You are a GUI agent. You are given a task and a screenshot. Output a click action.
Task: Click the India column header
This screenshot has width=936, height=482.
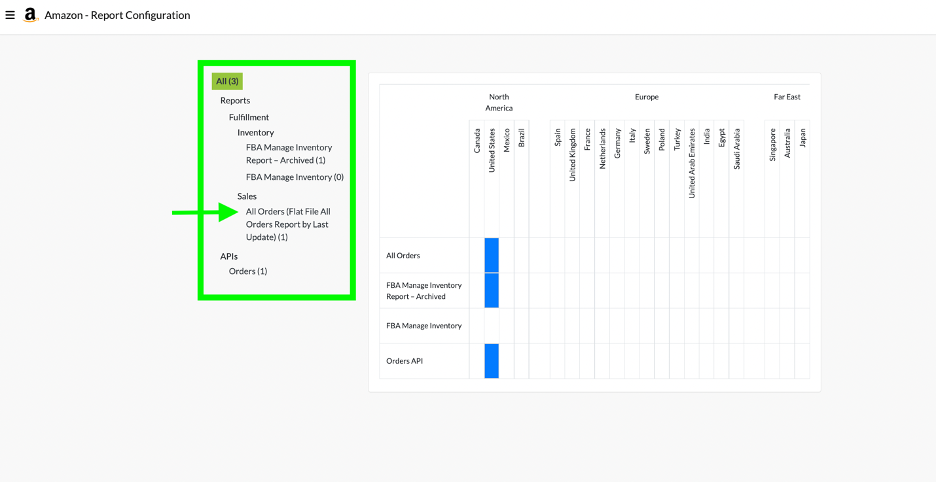coord(707,136)
